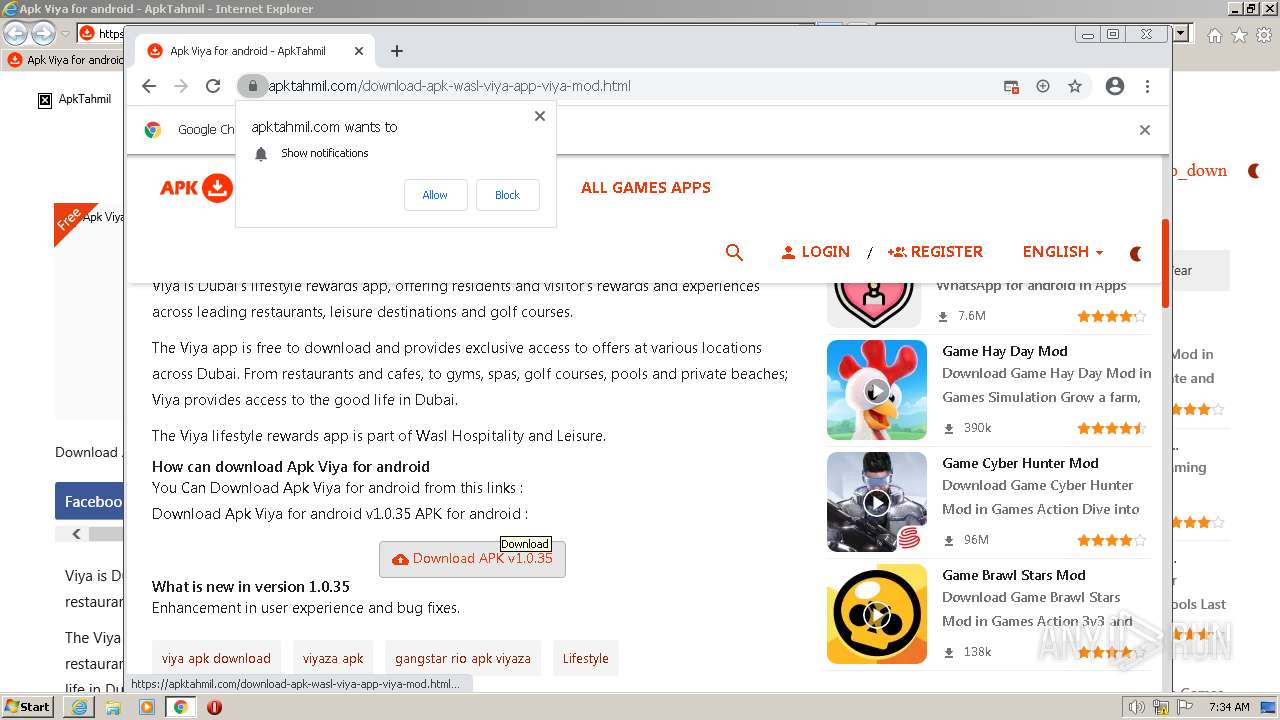
Task: Open Game Cyber Hunter Mod thumbnail
Action: click(877, 502)
